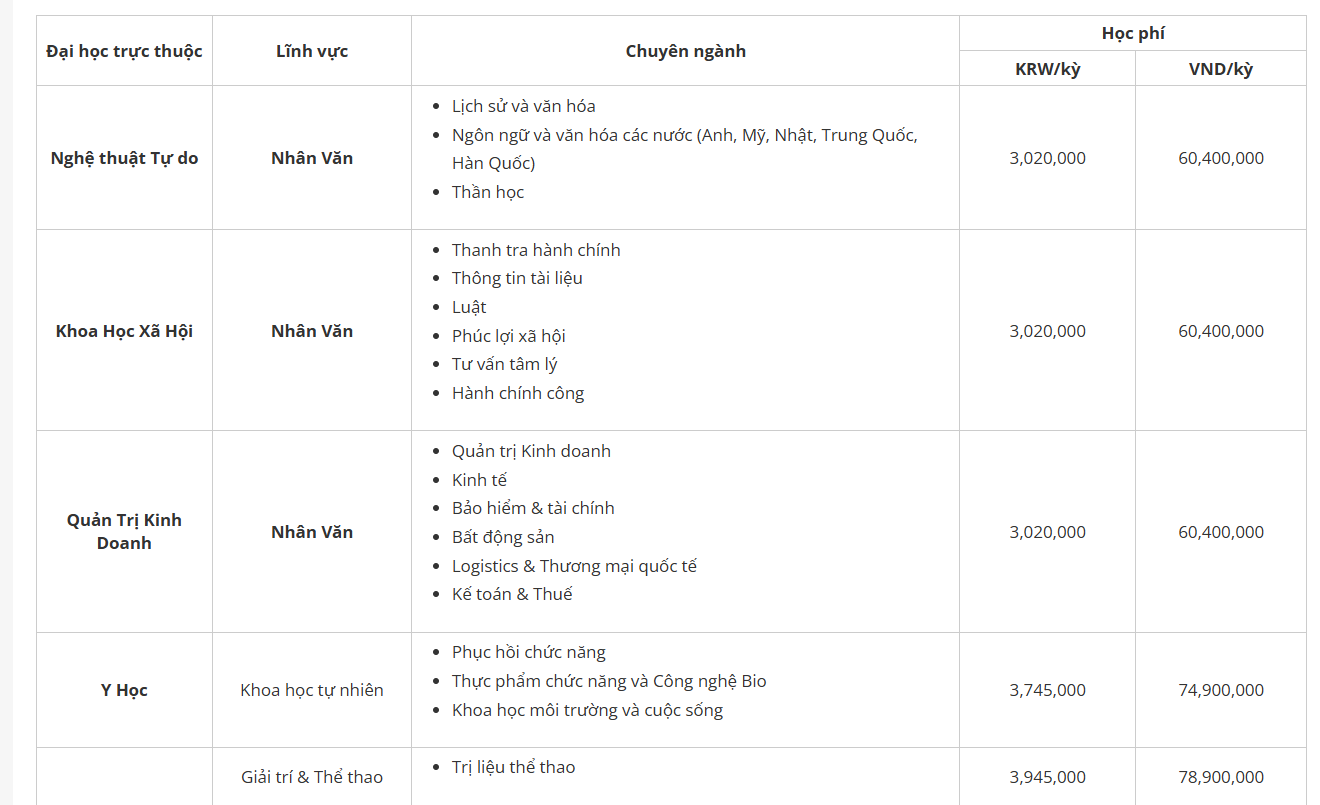The width and height of the screenshot is (1320, 805).
Task: Select the 3,945,000 KRW tuition value
Action: (x=1047, y=777)
